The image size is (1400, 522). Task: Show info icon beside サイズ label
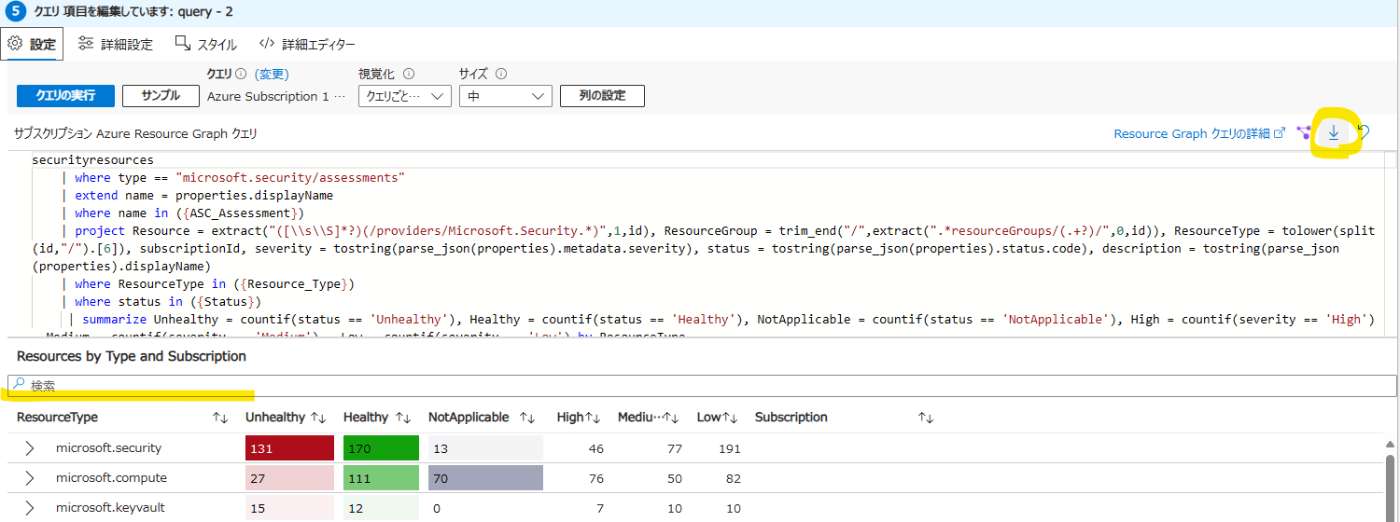click(x=501, y=74)
